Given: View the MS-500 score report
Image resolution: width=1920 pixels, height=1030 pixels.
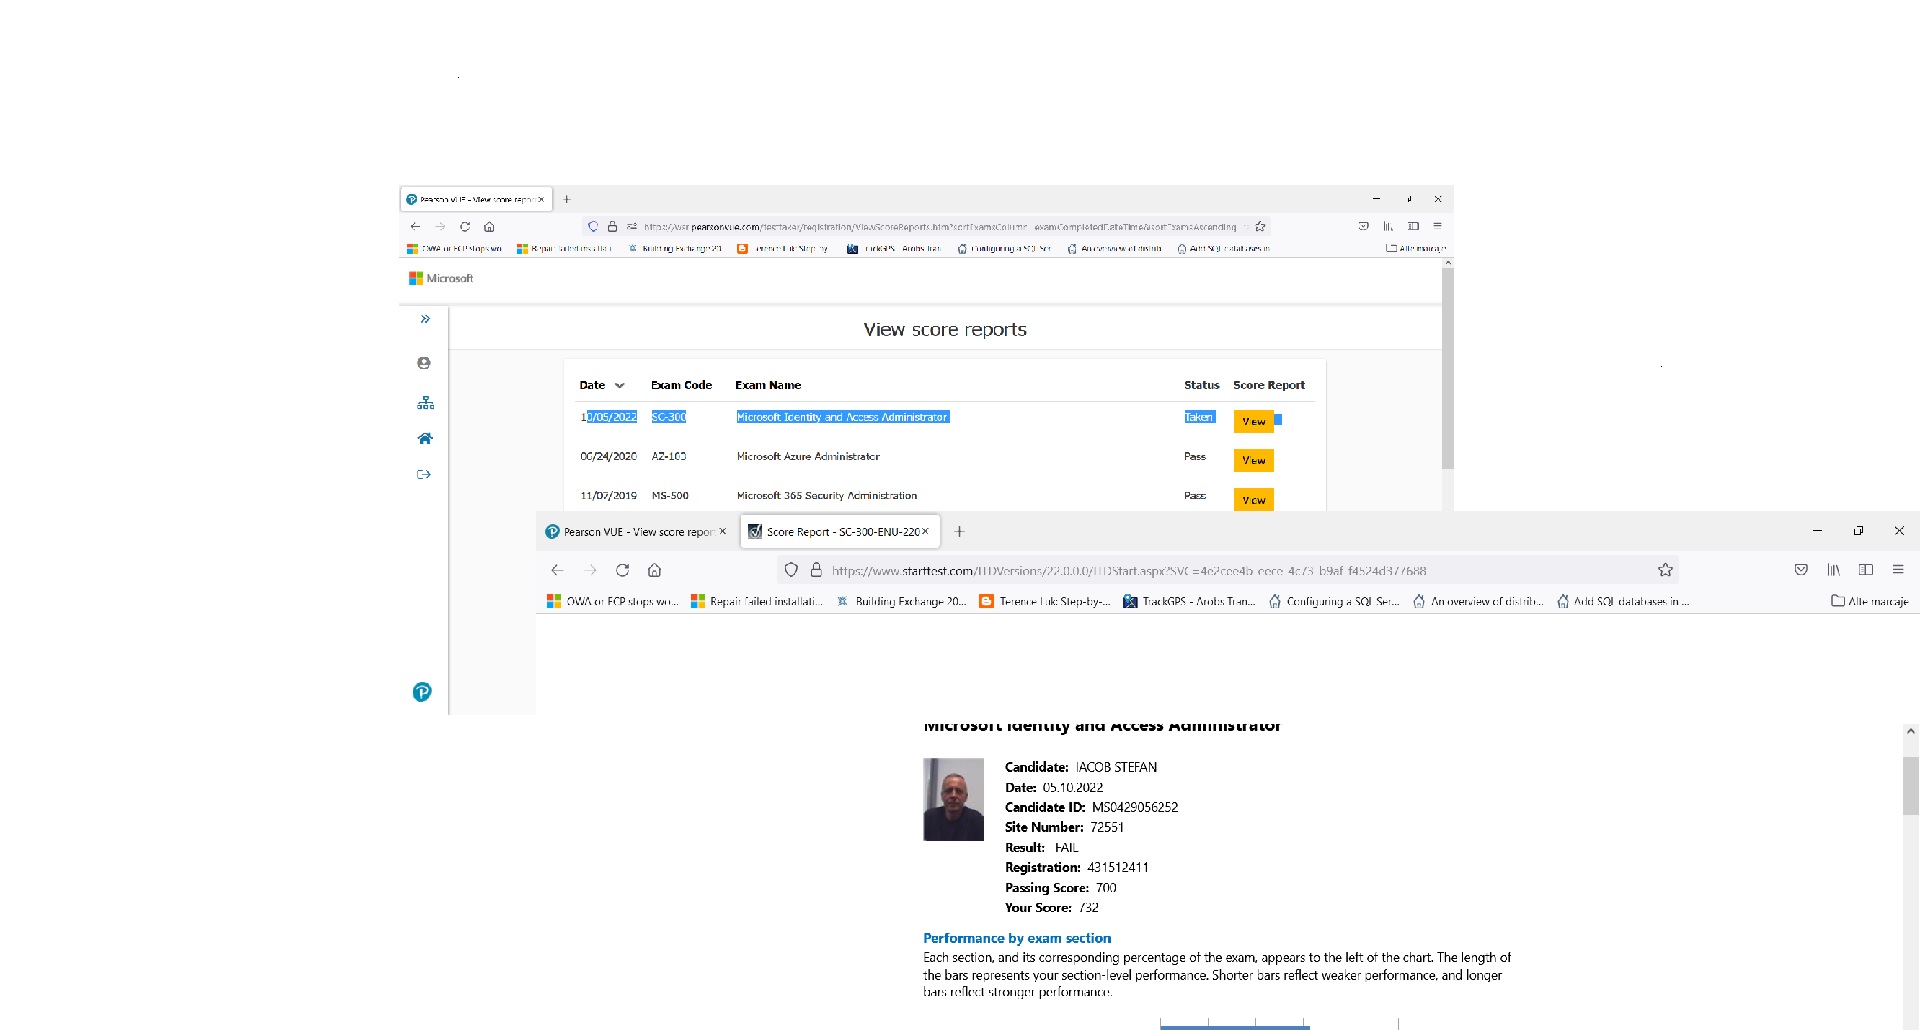Looking at the screenshot, I should pyautogui.click(x=1253, y=500).
